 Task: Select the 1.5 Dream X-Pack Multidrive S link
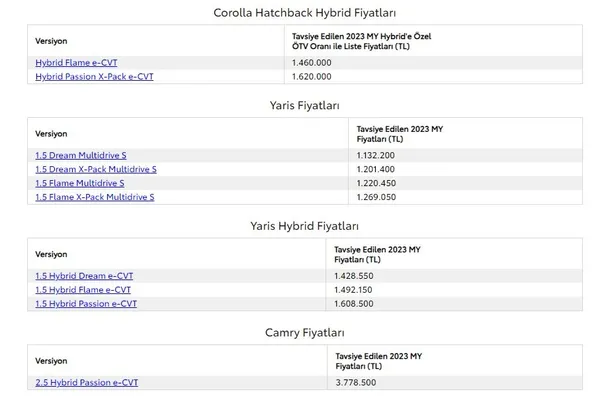click(95, 169)
